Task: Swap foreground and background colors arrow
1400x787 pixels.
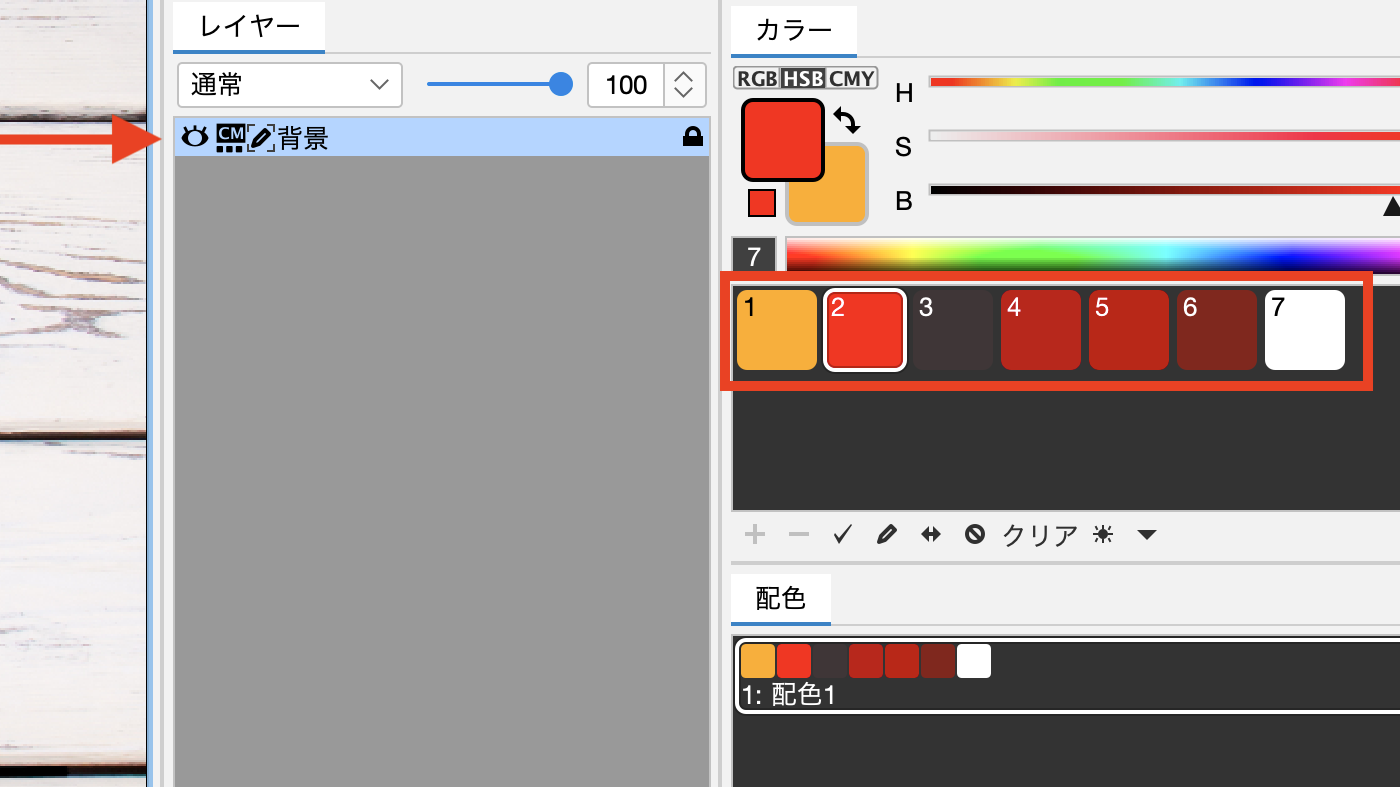Action: [x=846, y=121]
